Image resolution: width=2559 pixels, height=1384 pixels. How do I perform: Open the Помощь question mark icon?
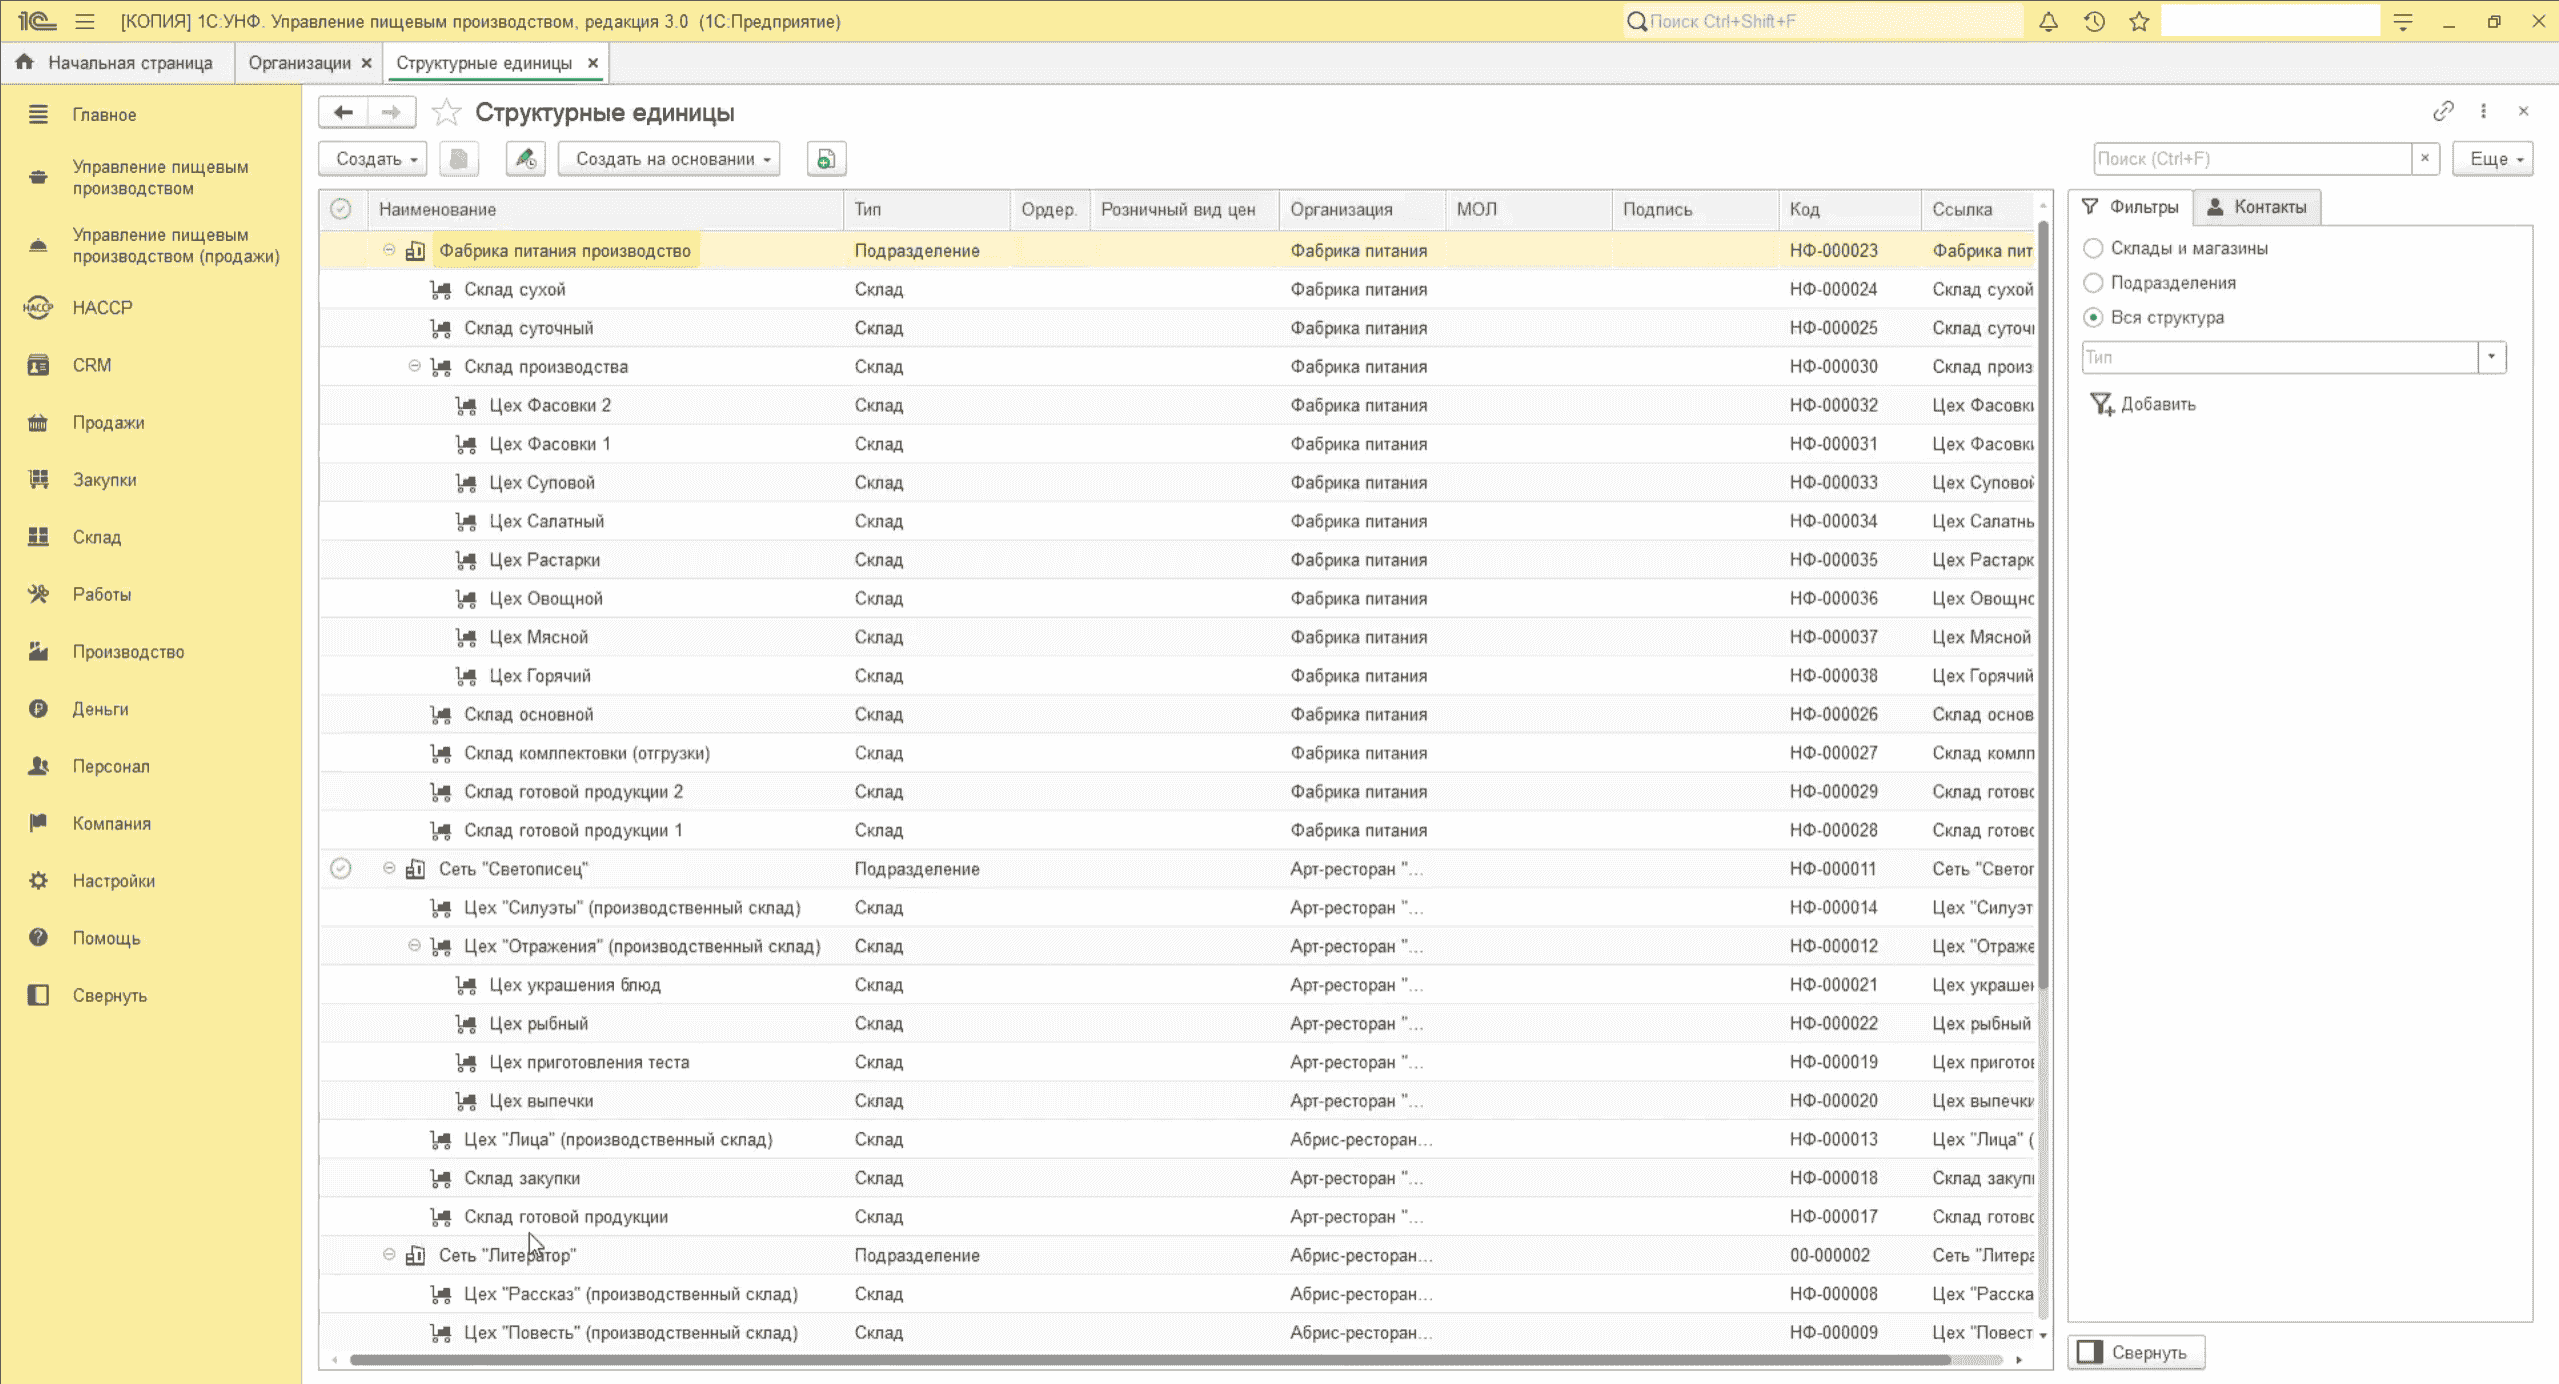click(x=38, y=937)
